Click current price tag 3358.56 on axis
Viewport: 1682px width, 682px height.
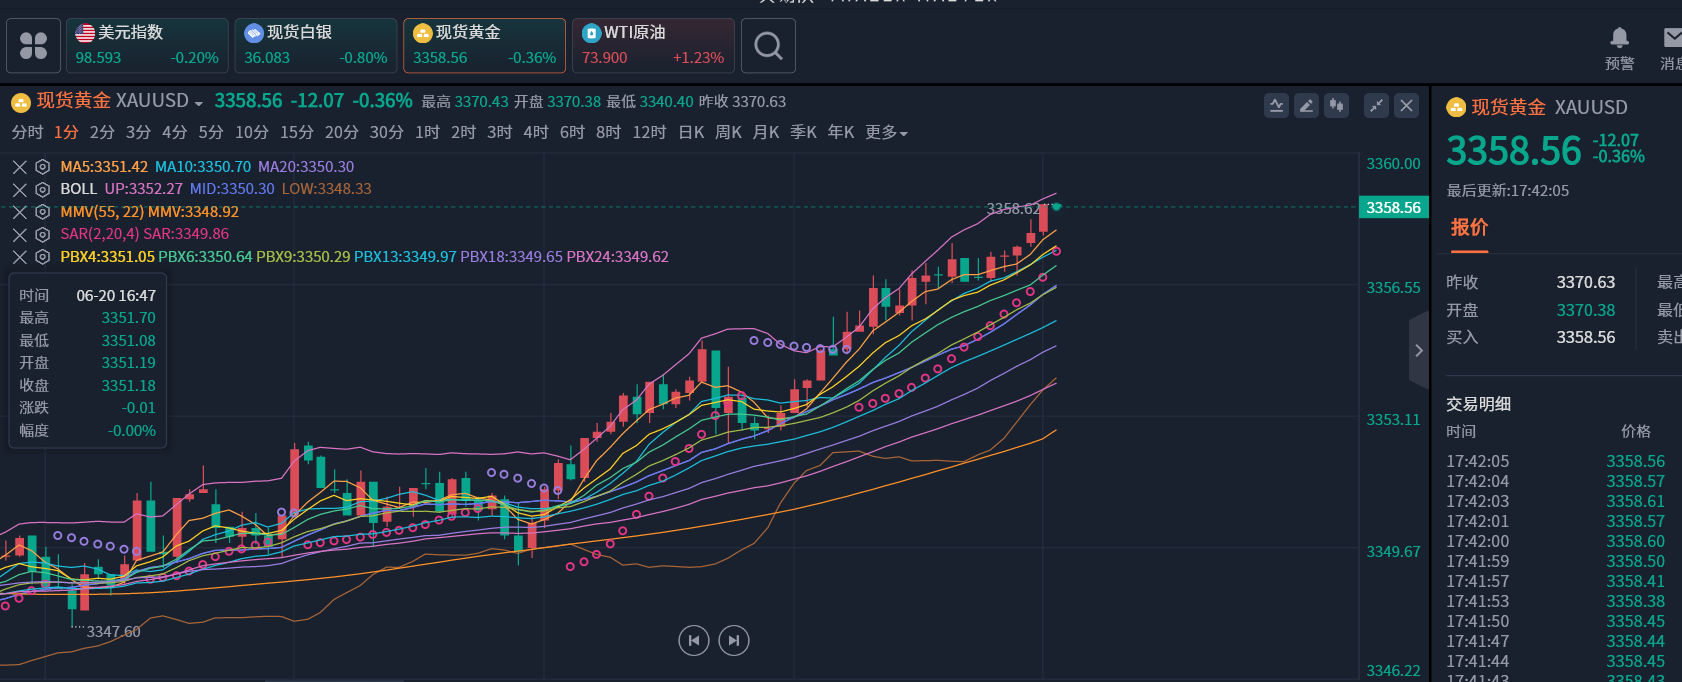pyautogui.click(x=1393, y=207)
